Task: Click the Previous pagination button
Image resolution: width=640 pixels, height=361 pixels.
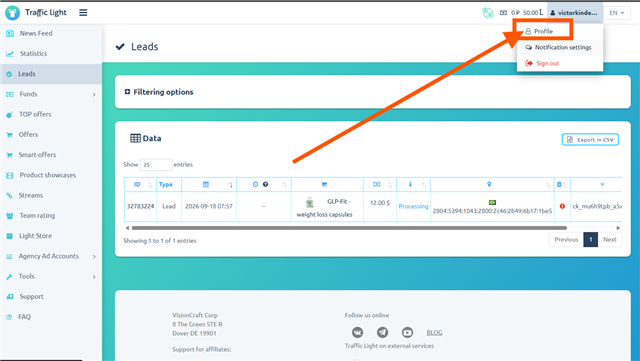Action: click(566, 240)
